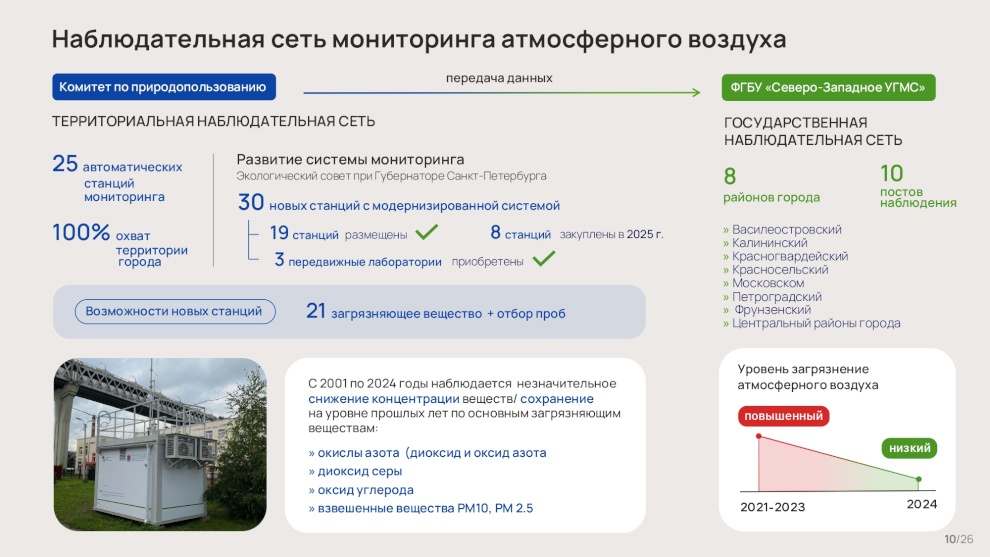Select the red "повышенный" level badge
The height and width of the screenshot is (557, 990).
pyautogui.click(x=785, y=416)
